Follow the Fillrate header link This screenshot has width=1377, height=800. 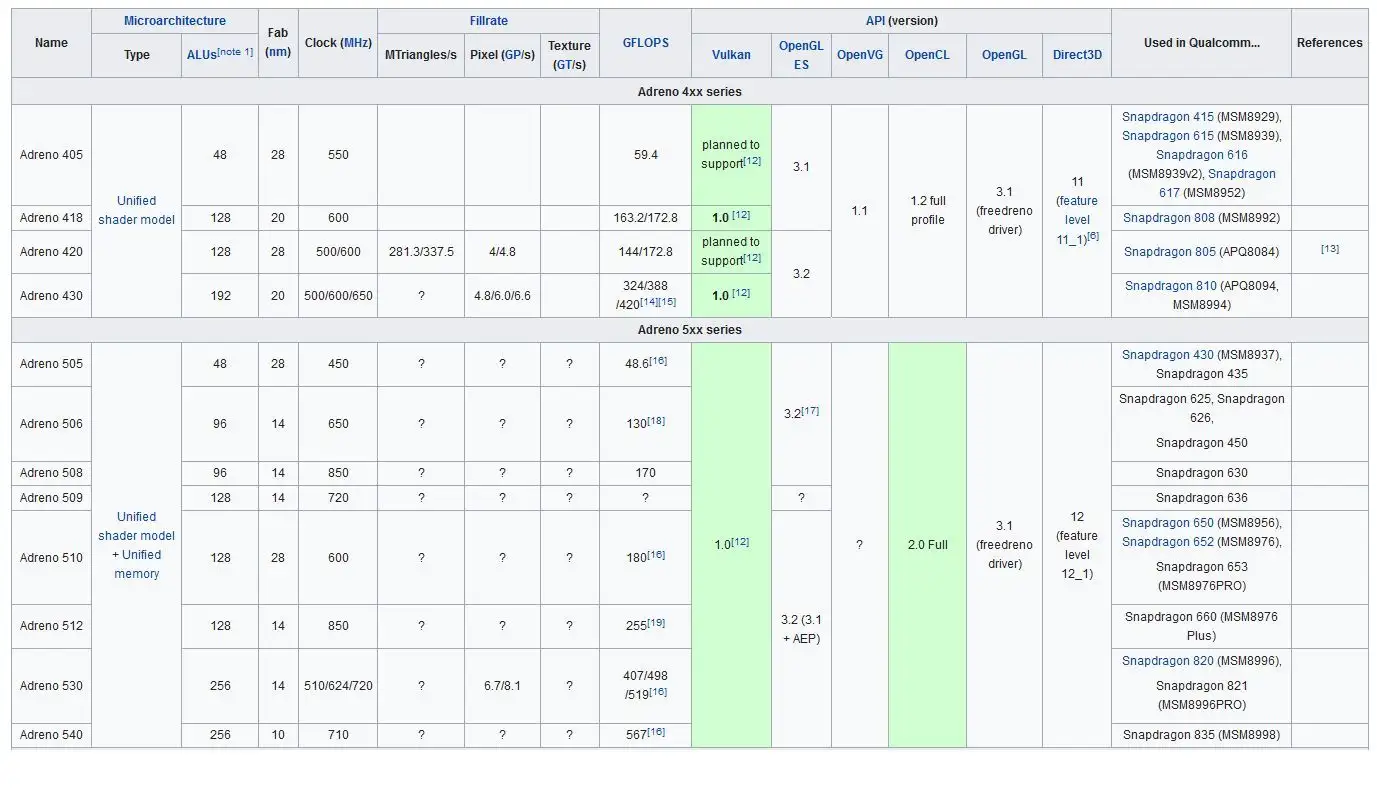488,21
